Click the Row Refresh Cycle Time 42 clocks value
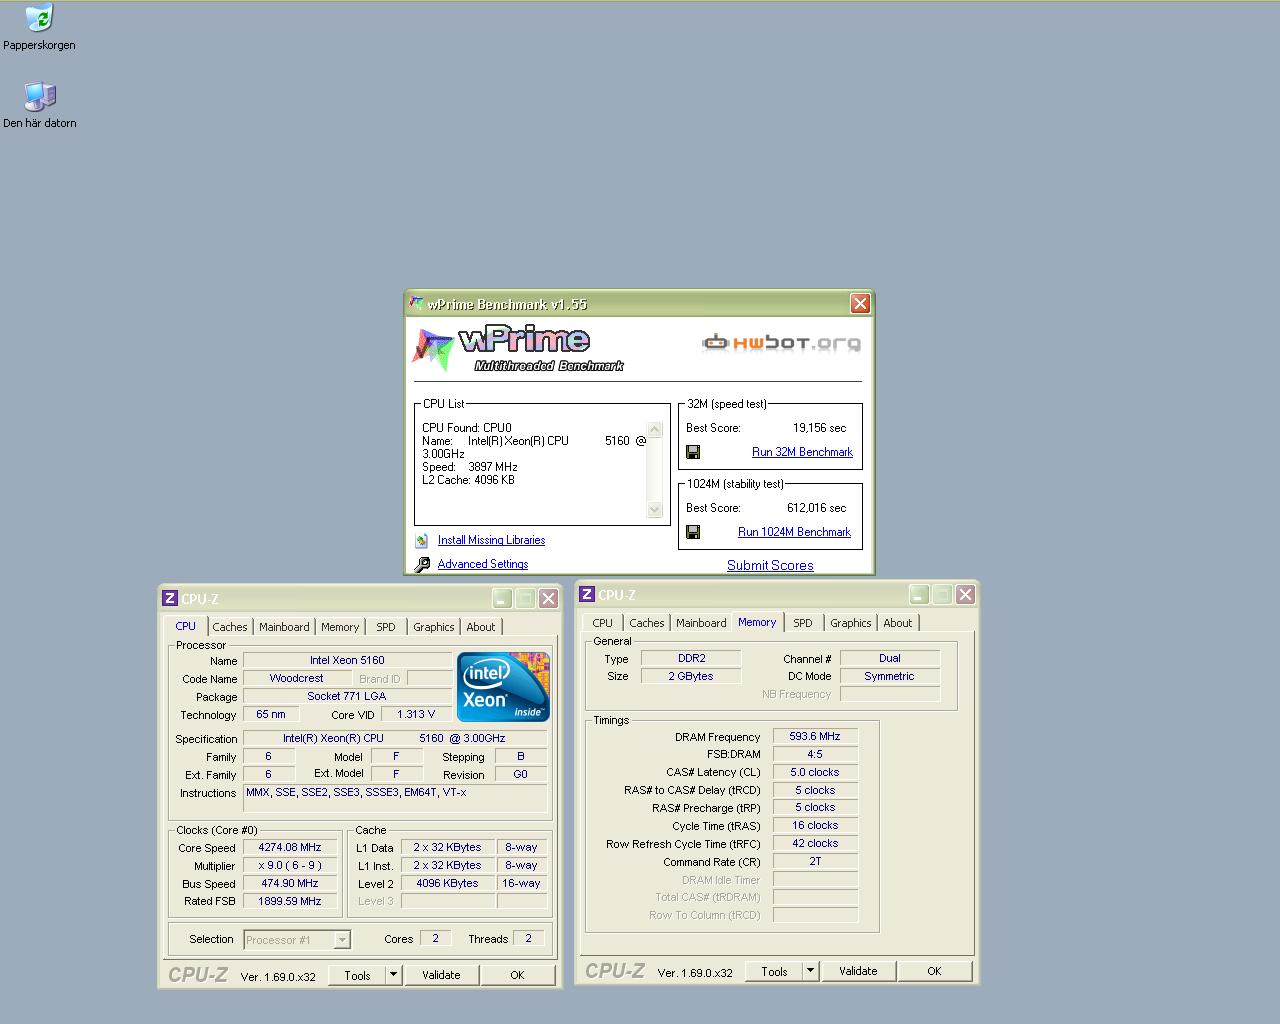This screenshot has width=1280, height=1024. pos(815,843)
